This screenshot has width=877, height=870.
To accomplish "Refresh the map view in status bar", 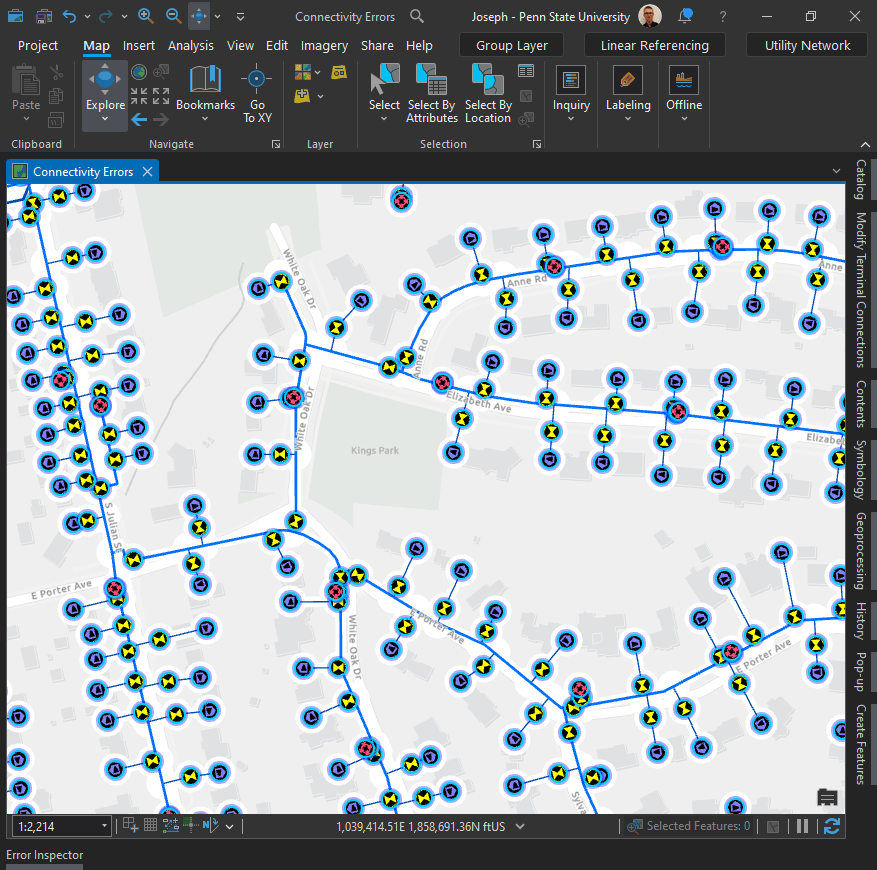I will tap(831, 826).
